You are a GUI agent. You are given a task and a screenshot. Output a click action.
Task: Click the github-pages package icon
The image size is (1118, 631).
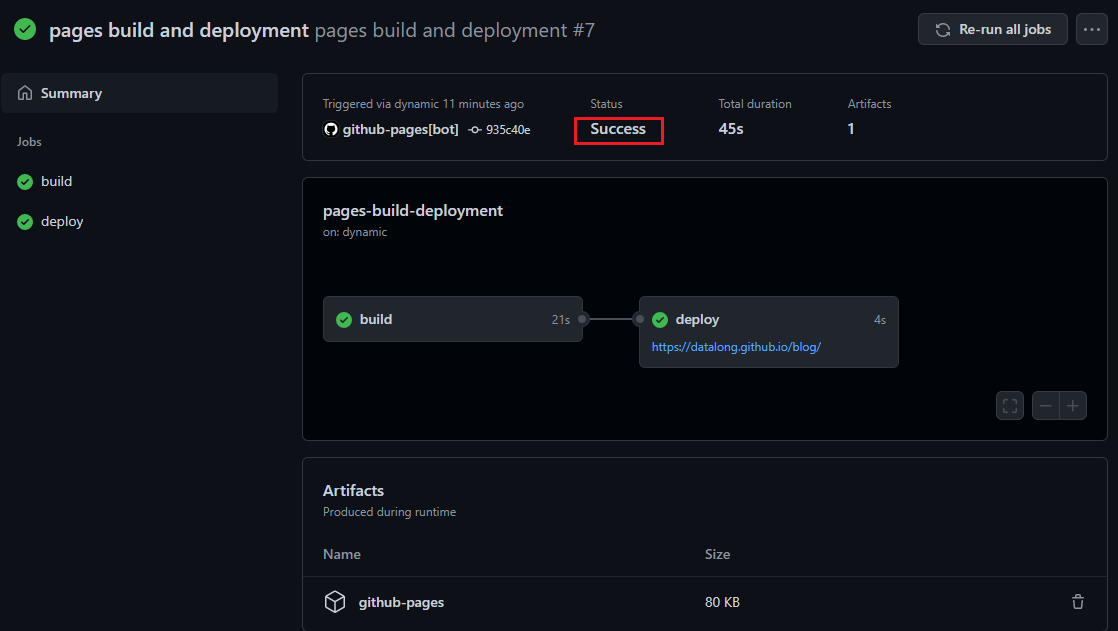pyautogui.click(x=334, y=602)
